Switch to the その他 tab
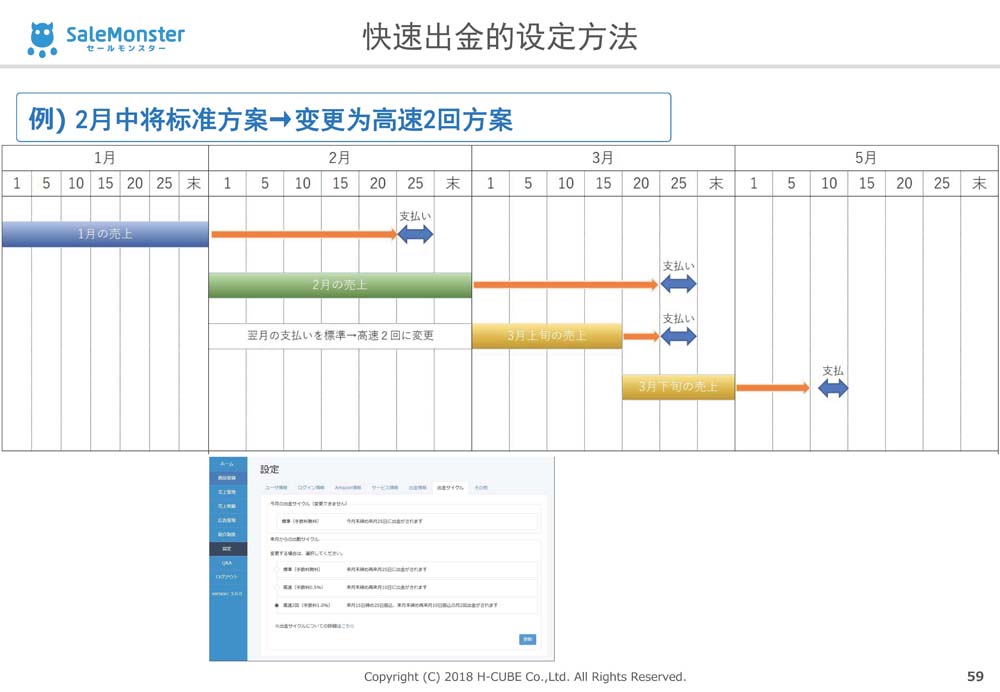Image resolution: width=1000 pixels, height=692 pixels. [x=481, y=487]
